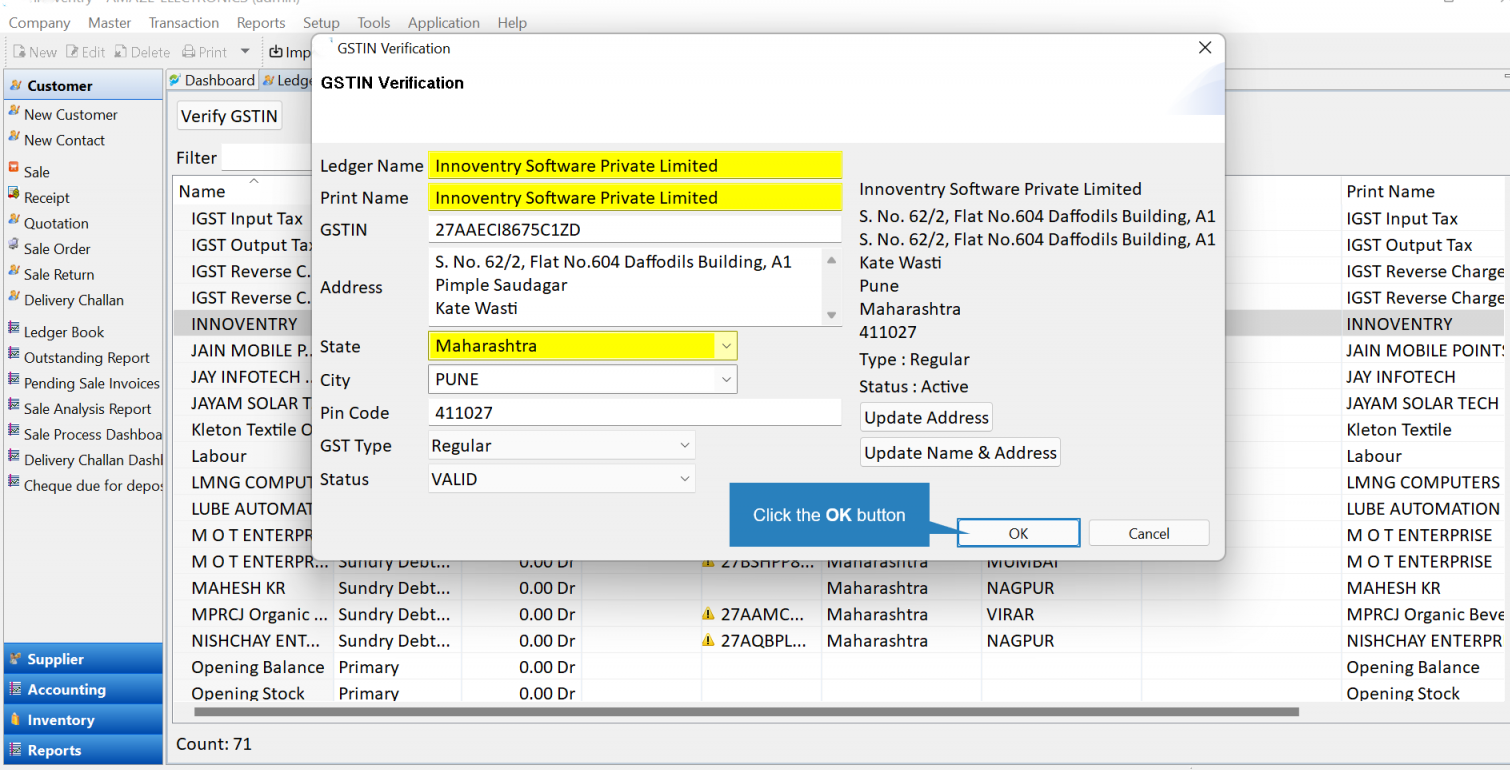Click the Import toolbar button
This screenshot has width=1510, height=770.
(290, 52)
